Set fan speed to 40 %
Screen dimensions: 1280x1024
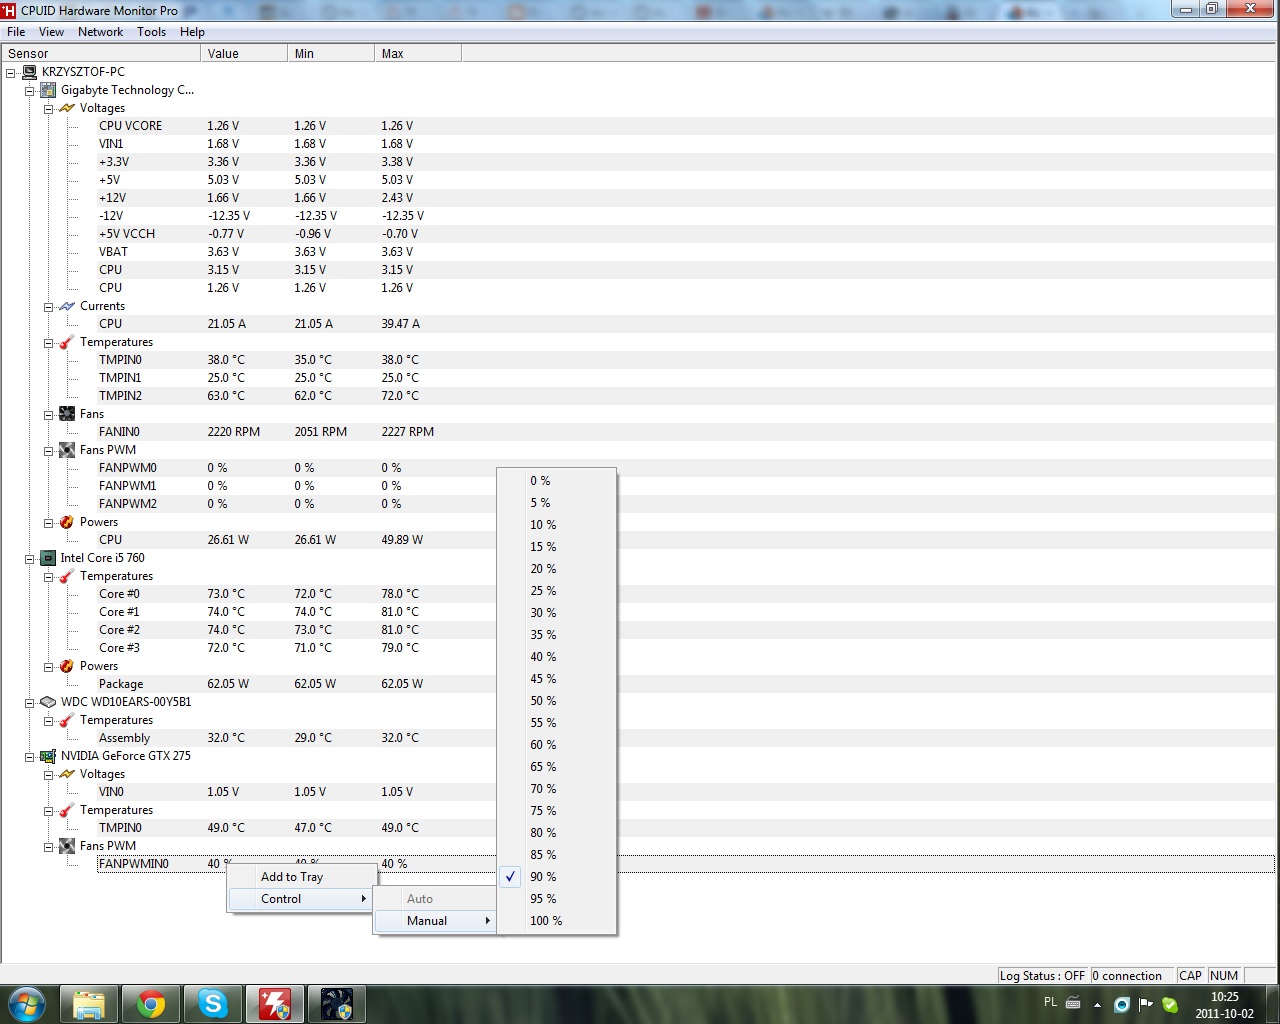click(x=556, y=657)
